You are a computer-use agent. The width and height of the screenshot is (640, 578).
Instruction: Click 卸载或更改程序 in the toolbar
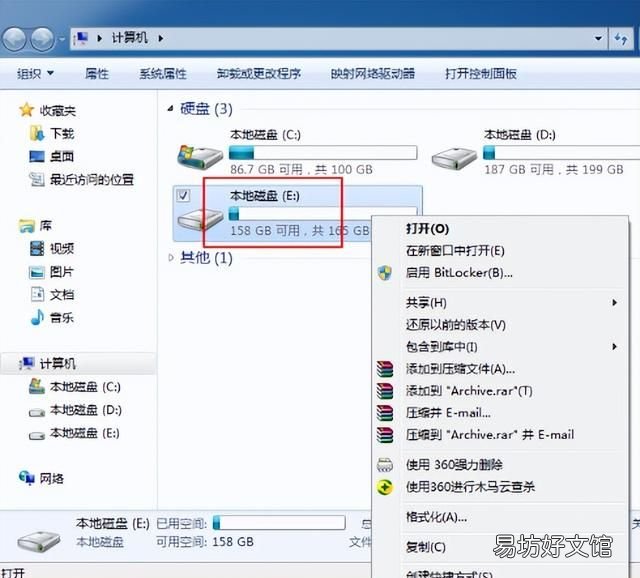(x=259, y=73)
